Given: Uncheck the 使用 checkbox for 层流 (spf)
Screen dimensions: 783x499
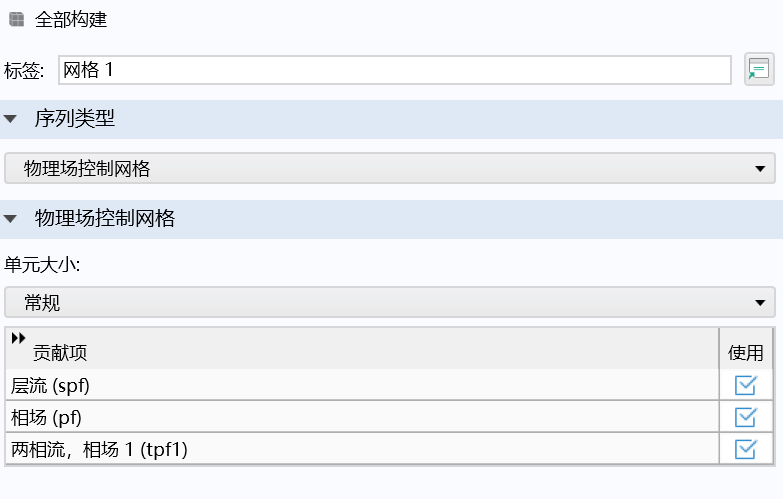Looking at the screenshot, I should click(745, 385).
